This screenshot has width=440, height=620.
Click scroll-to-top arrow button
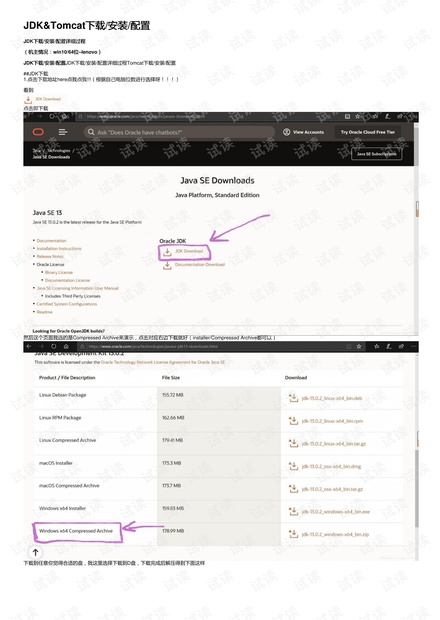pos(36,552)
